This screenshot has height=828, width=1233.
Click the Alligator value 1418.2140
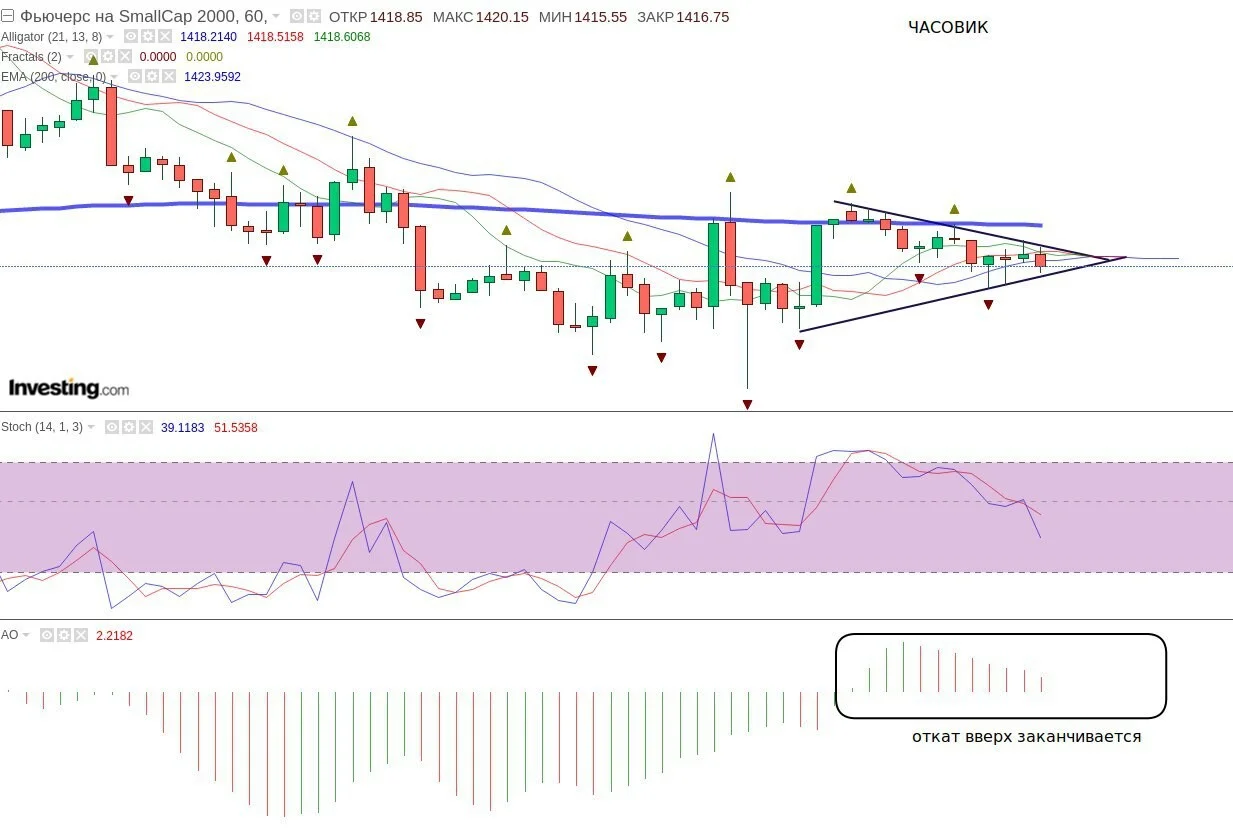coord(209,37)
